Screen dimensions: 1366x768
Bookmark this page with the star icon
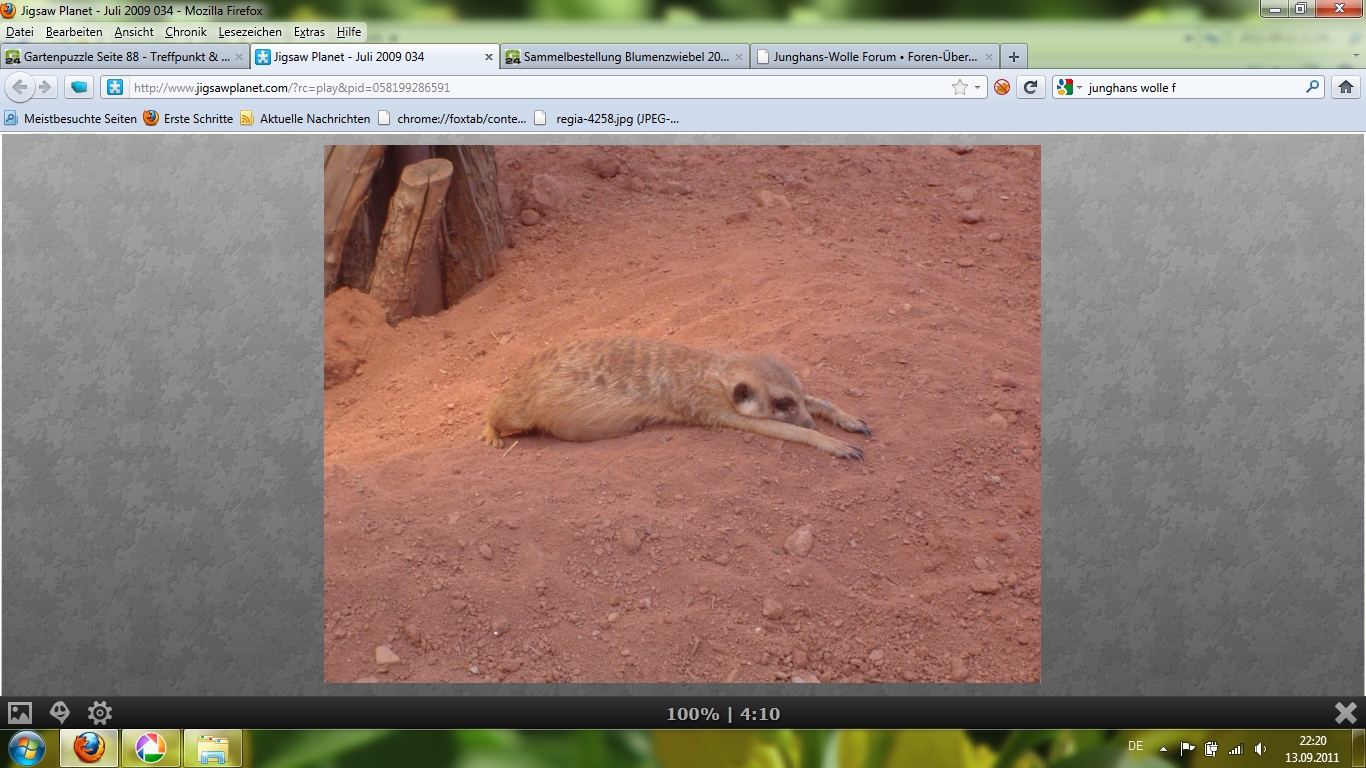coord(959,88)
